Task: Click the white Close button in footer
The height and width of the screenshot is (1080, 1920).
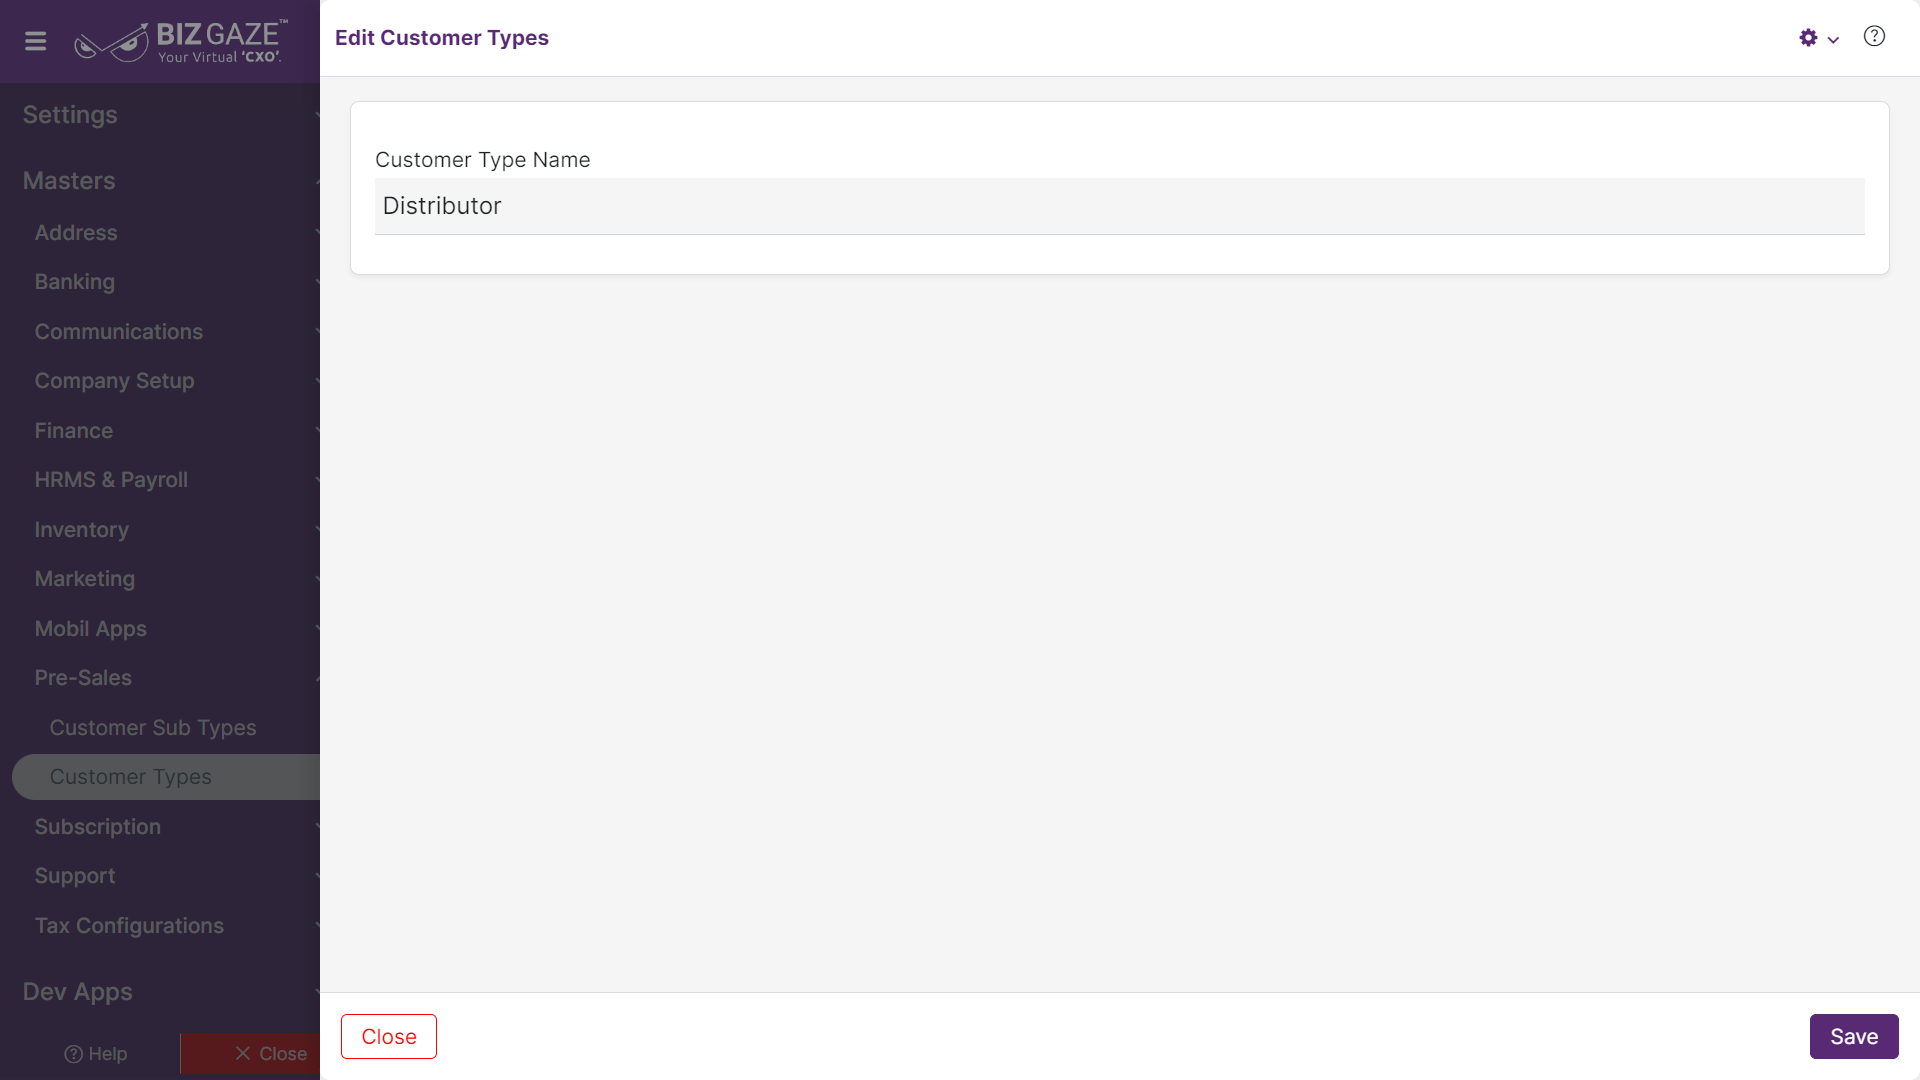Action: [x=389, y=1037]
